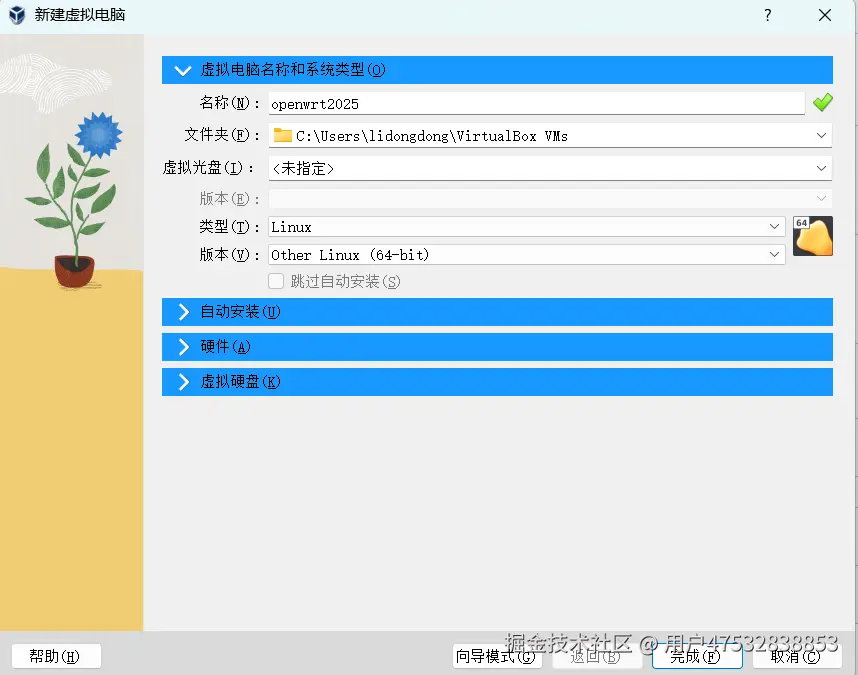Image resolution: width=858 pixels, height=675 pixels.
Task: Click the potted blue flower illustration
Action: click(x=74, y=200)
